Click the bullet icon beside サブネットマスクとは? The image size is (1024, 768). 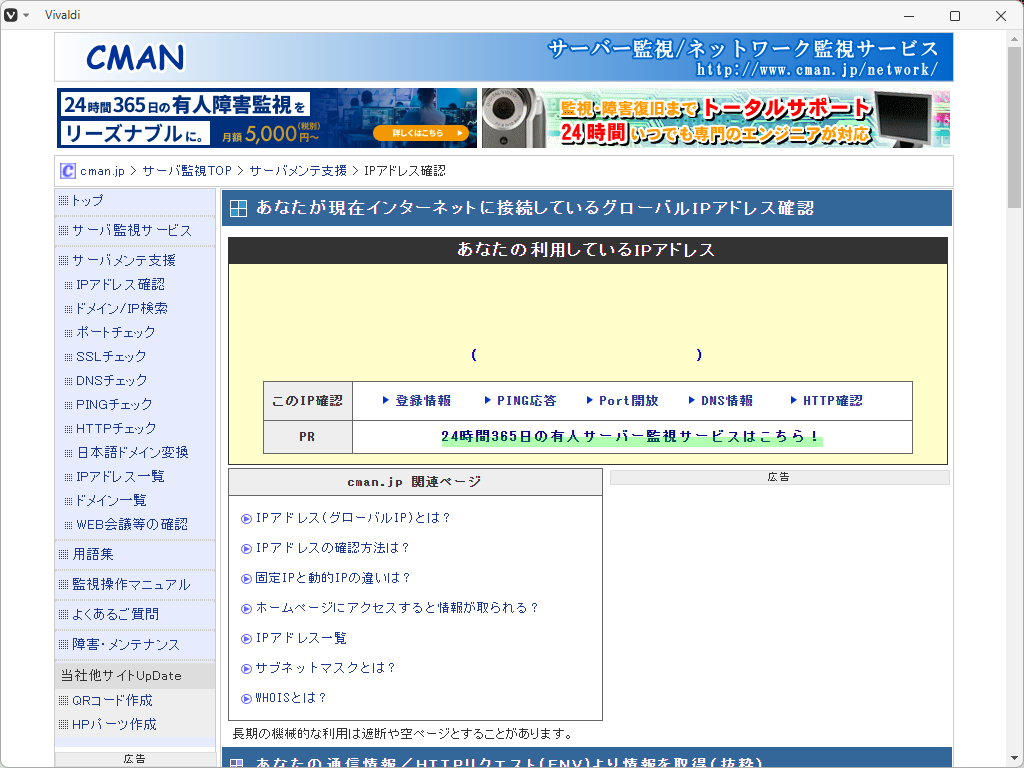pos(246,669)
